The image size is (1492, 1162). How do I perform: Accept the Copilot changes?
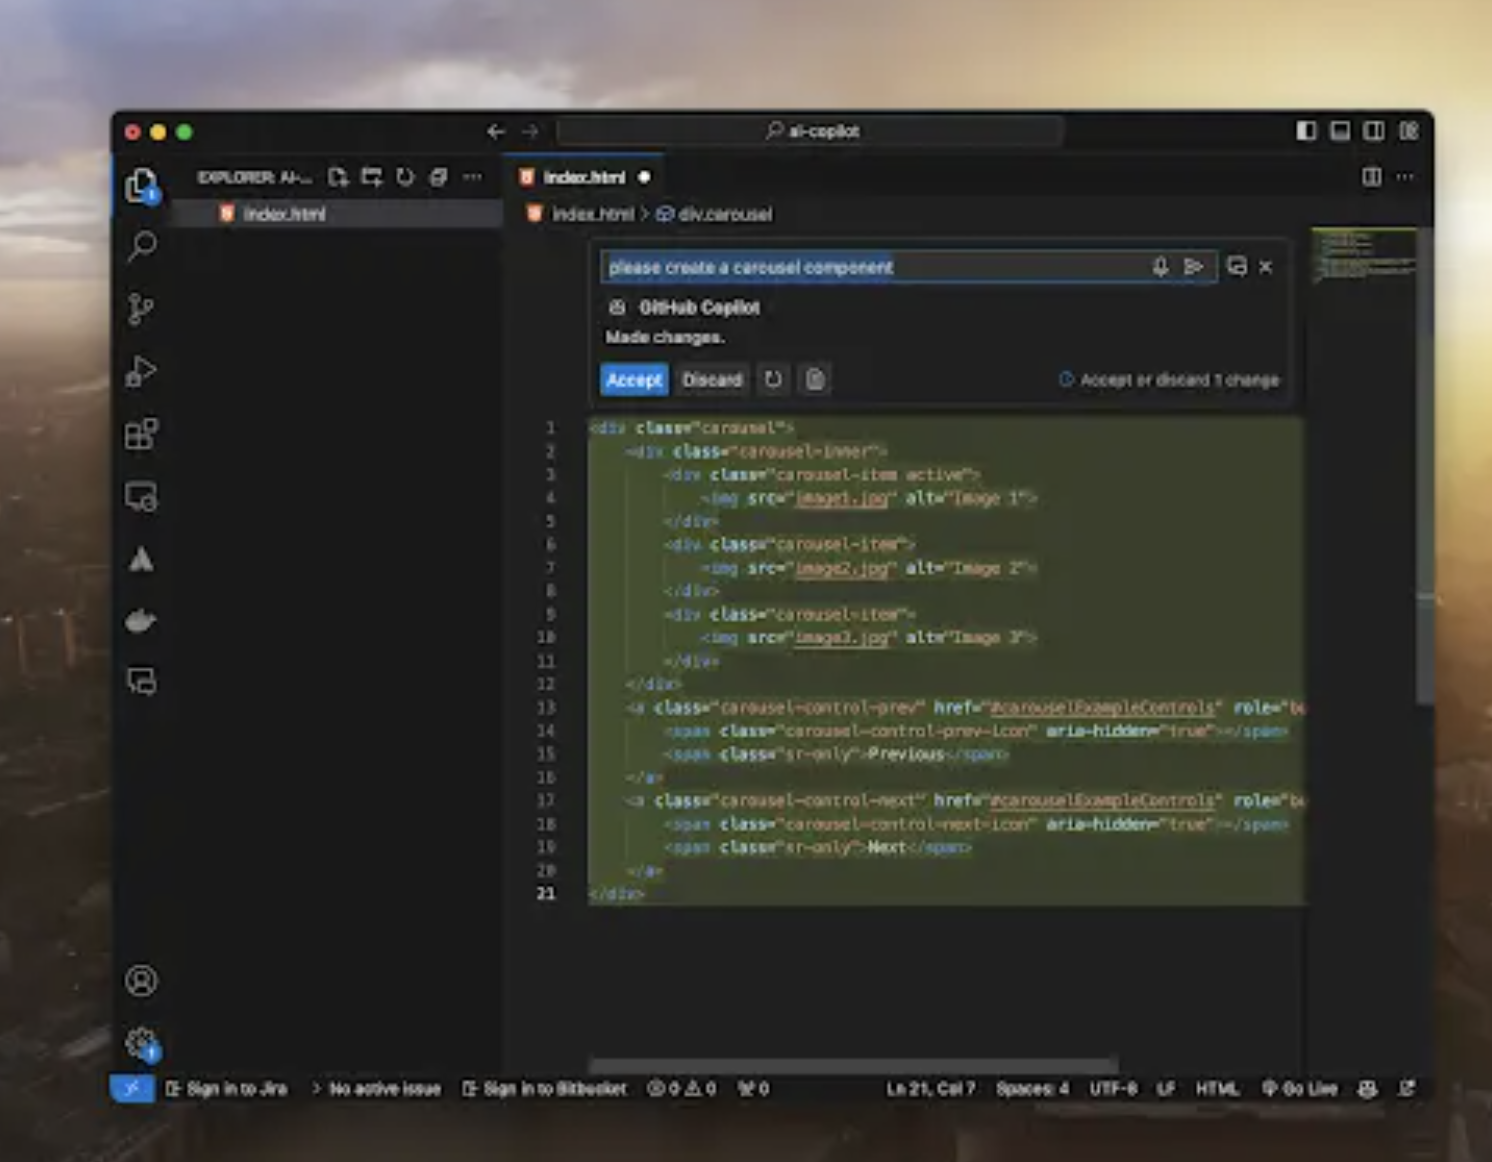pos(634,380)
